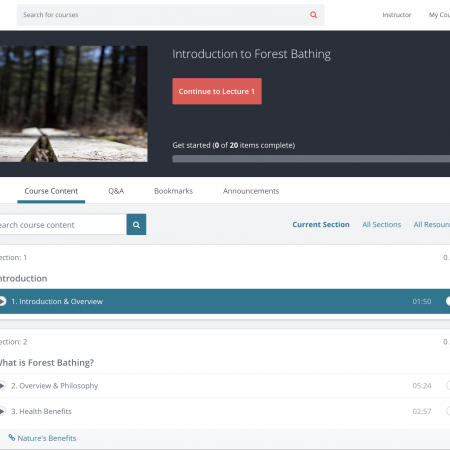The image size is (450, 450).
Task: Open lecture 2. Overview & Philosophy
Action: point(55,386)
